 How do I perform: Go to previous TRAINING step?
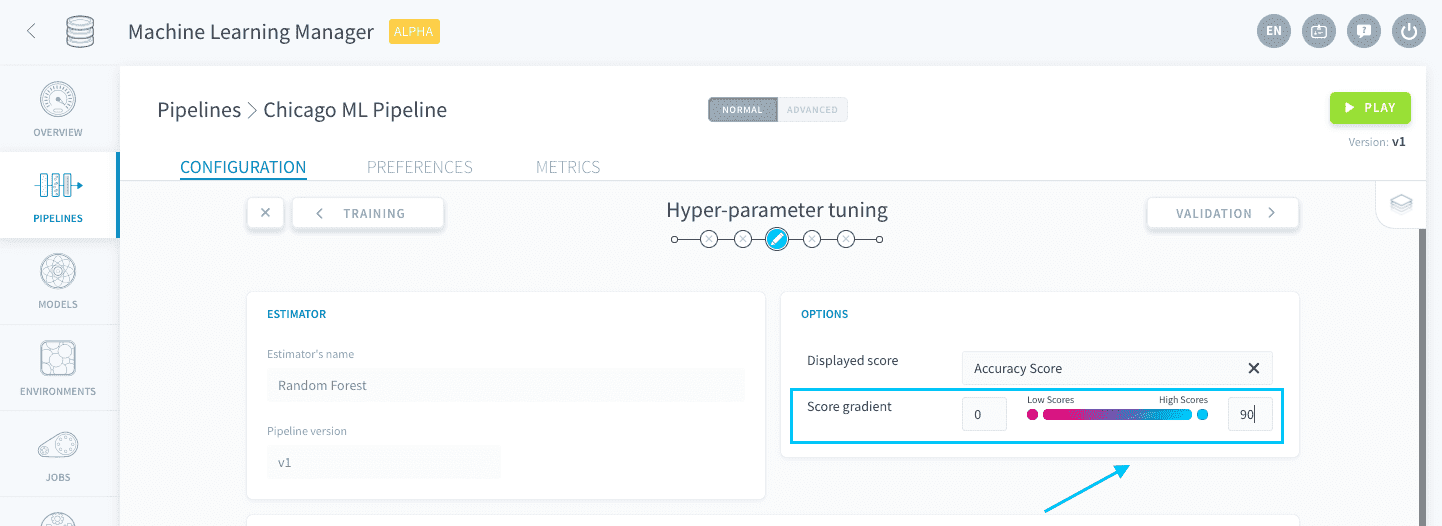368,213
